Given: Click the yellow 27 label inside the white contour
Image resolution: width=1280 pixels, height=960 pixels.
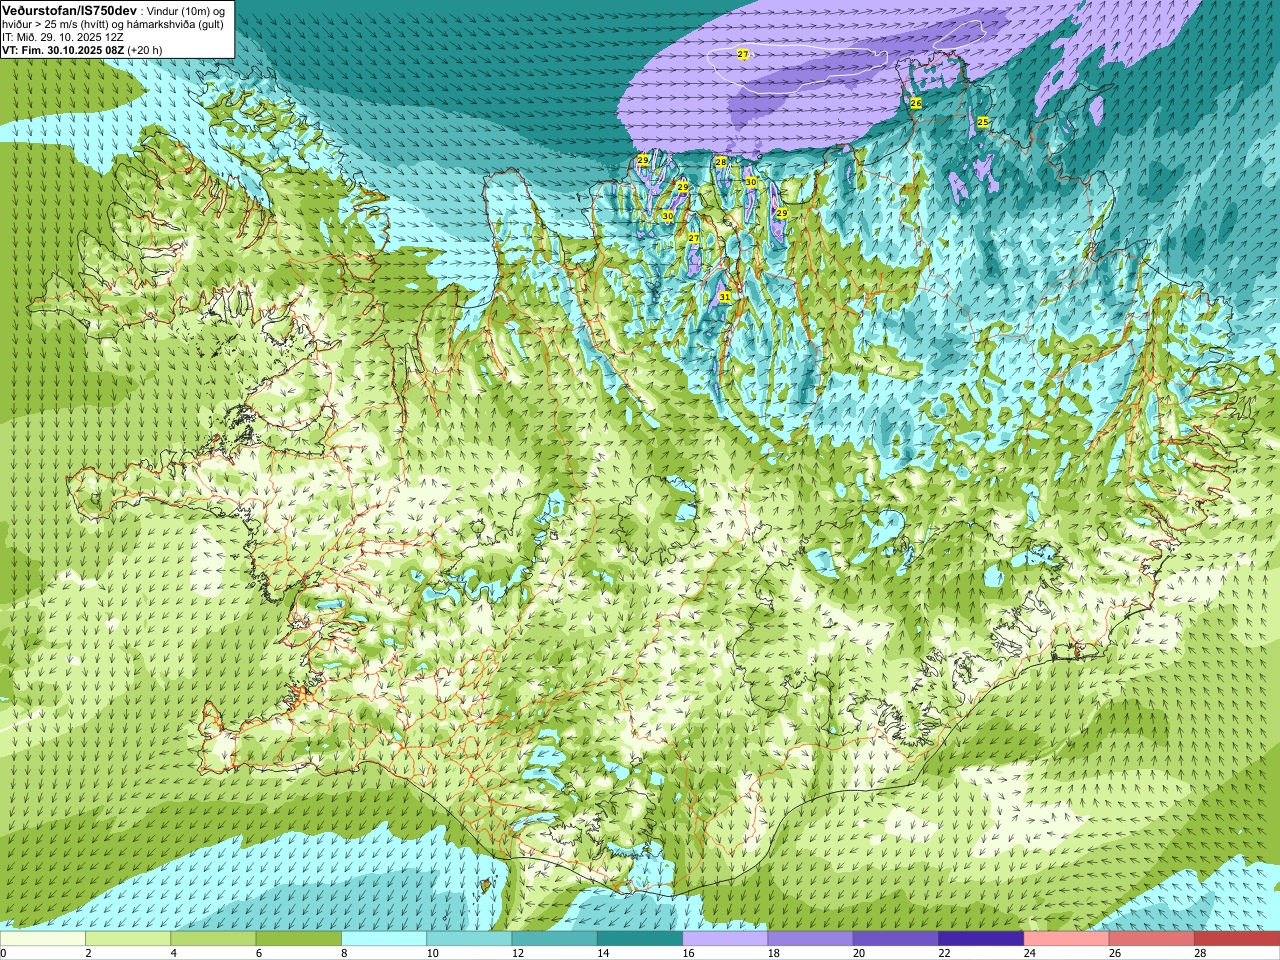Looking at the screenshot, I should 742,53.
